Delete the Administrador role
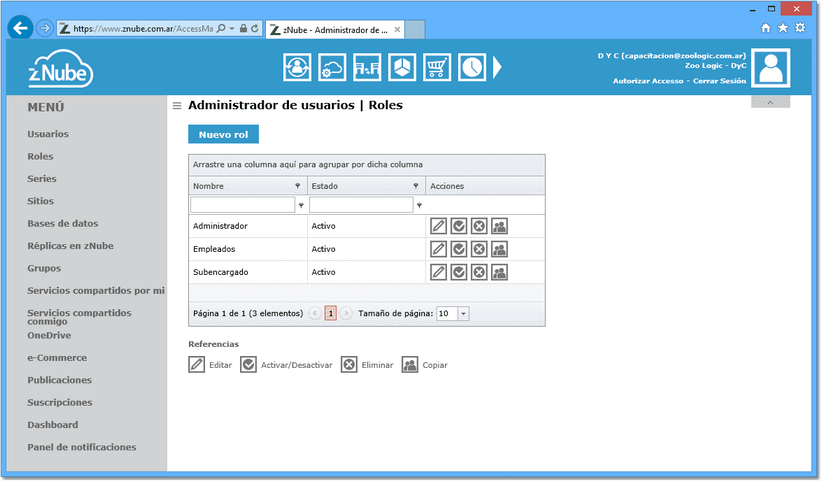This screenshot has width=822, height=482. pyautogui.click(x=479, y=226)
